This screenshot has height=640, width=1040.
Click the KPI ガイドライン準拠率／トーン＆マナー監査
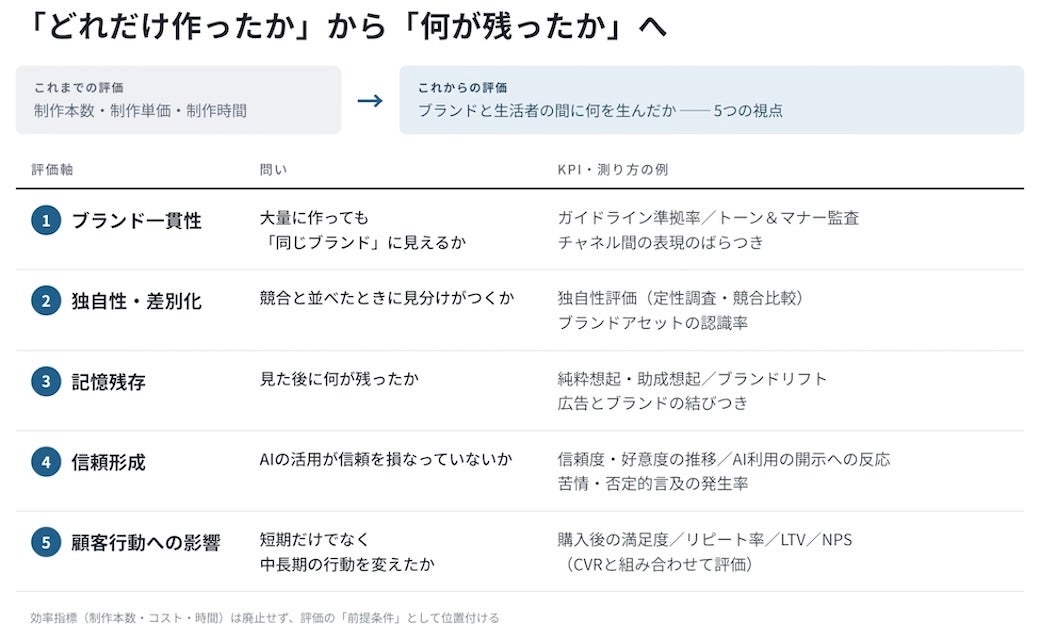[708, 218]
